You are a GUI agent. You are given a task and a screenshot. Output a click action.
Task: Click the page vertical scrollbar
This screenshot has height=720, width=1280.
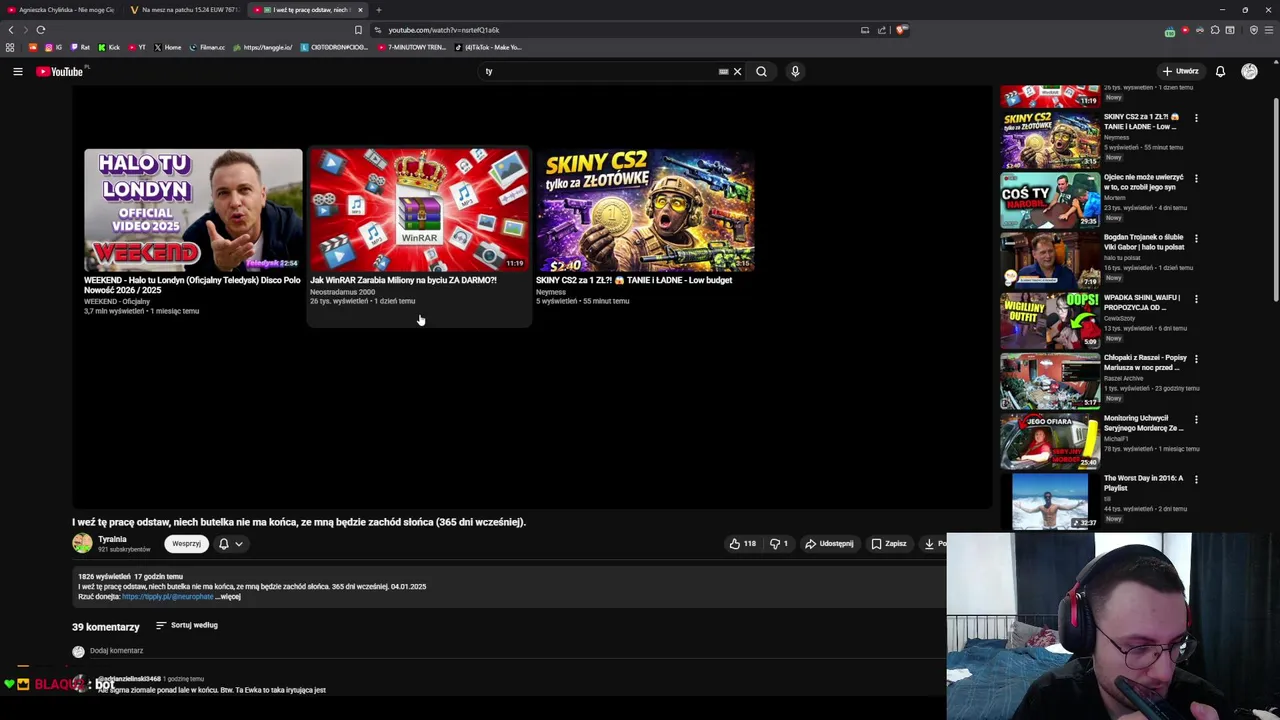tap(1275, 200)
